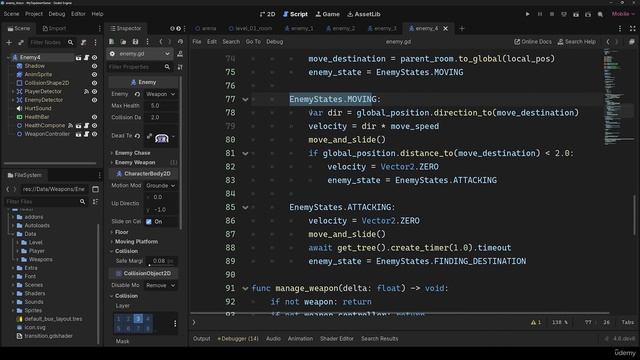Image resolution: width=640 pixels, height=360 pixels.
Task: Reset the Dead Texture property revert icon
Action: [137, 136]
